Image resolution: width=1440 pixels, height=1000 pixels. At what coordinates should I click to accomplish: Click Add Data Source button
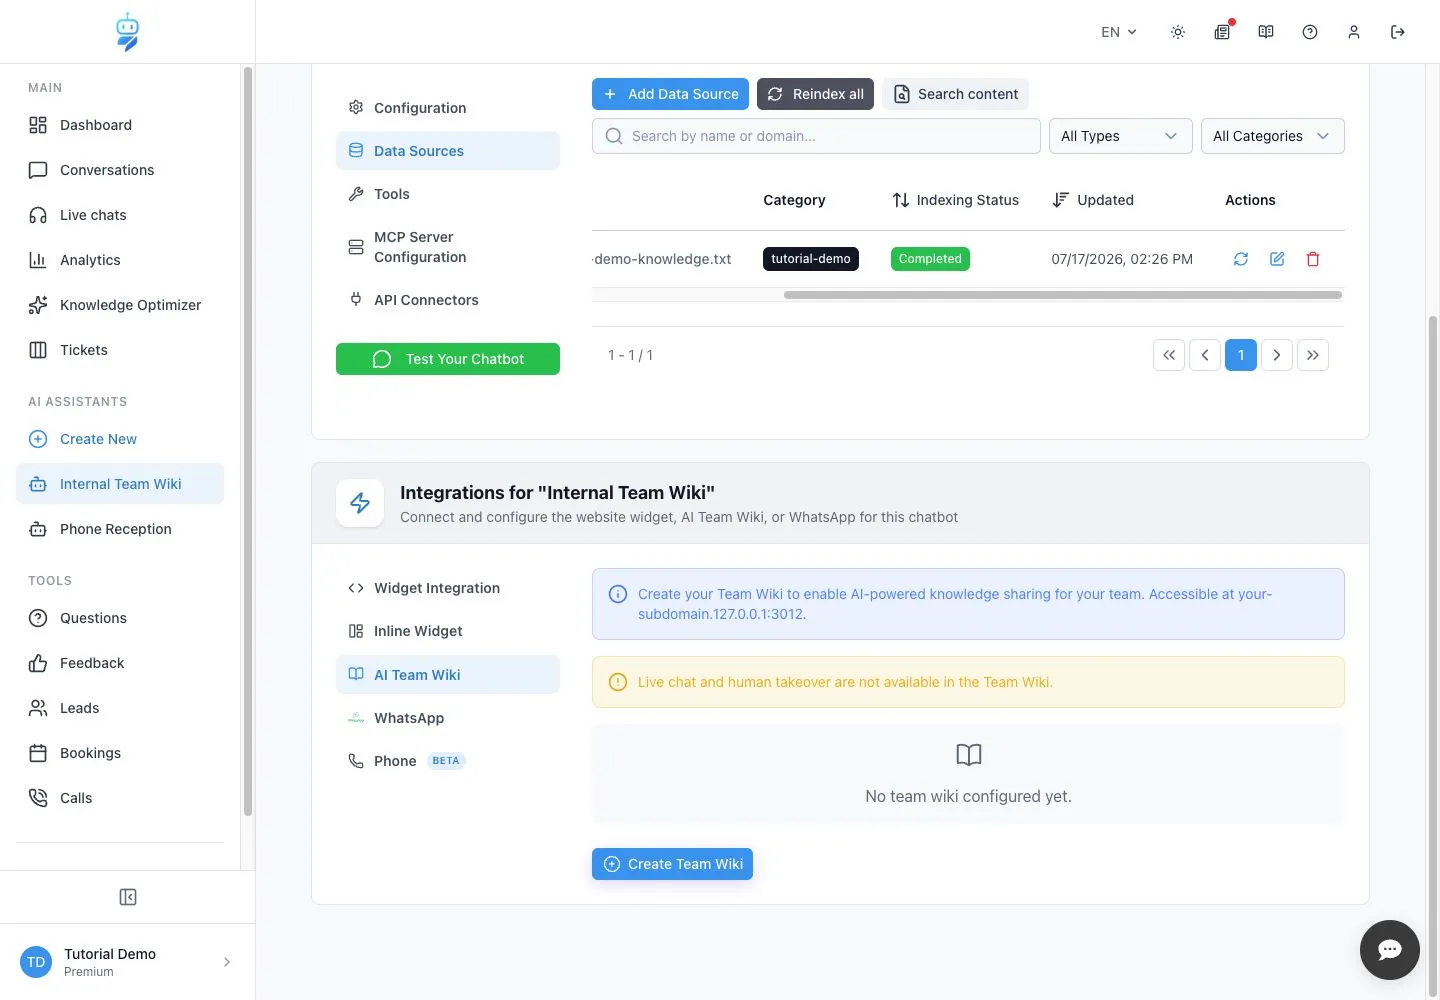tap(670, 94)
